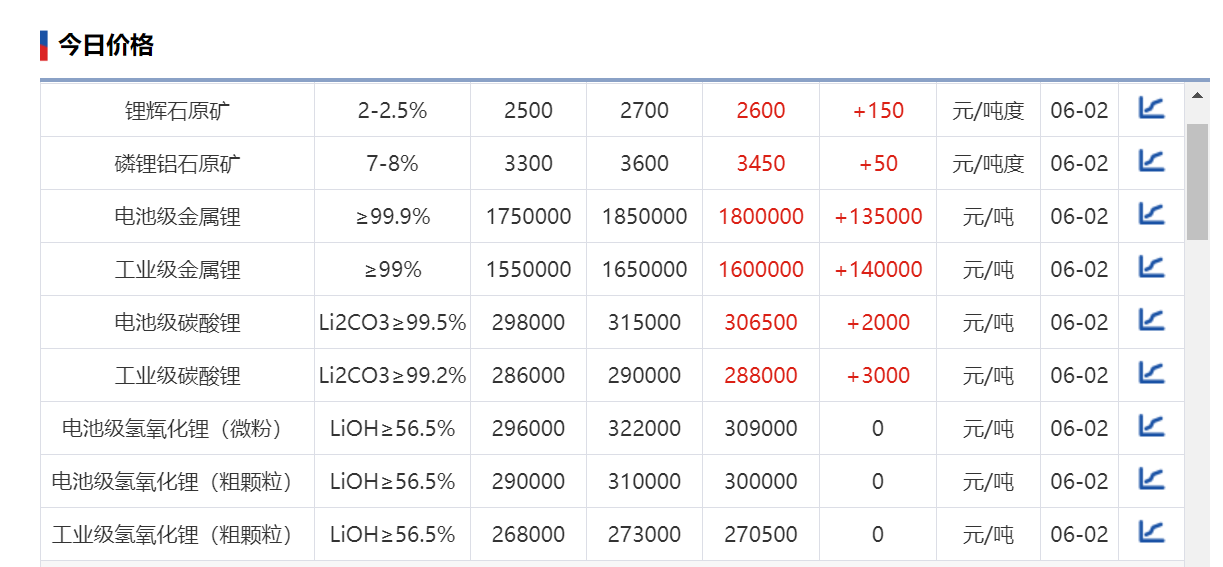Click chart icon for 工业级氢氧化锂（粗颗粒）
Viewport: 1223px width, 567px height.
[1152, 532]
